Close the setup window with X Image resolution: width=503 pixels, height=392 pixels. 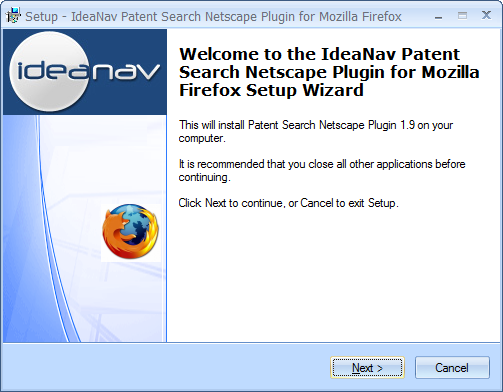486,15
